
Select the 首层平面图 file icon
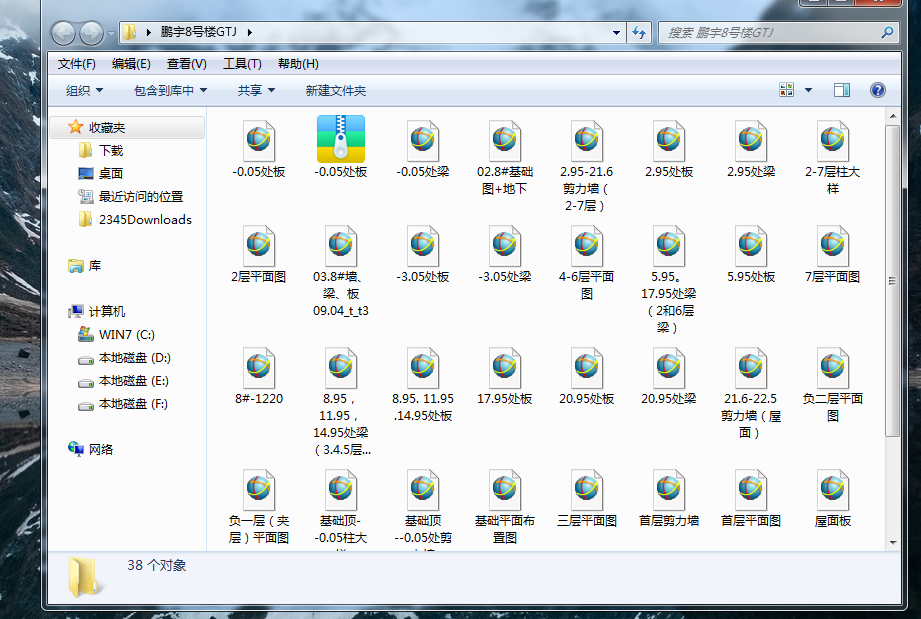(x=751, y=490)
